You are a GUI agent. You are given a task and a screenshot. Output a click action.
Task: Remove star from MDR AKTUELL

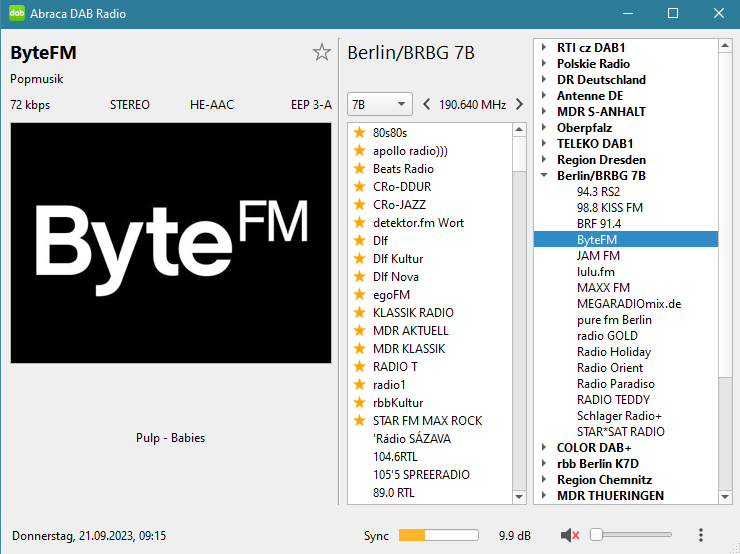[360, 330]
